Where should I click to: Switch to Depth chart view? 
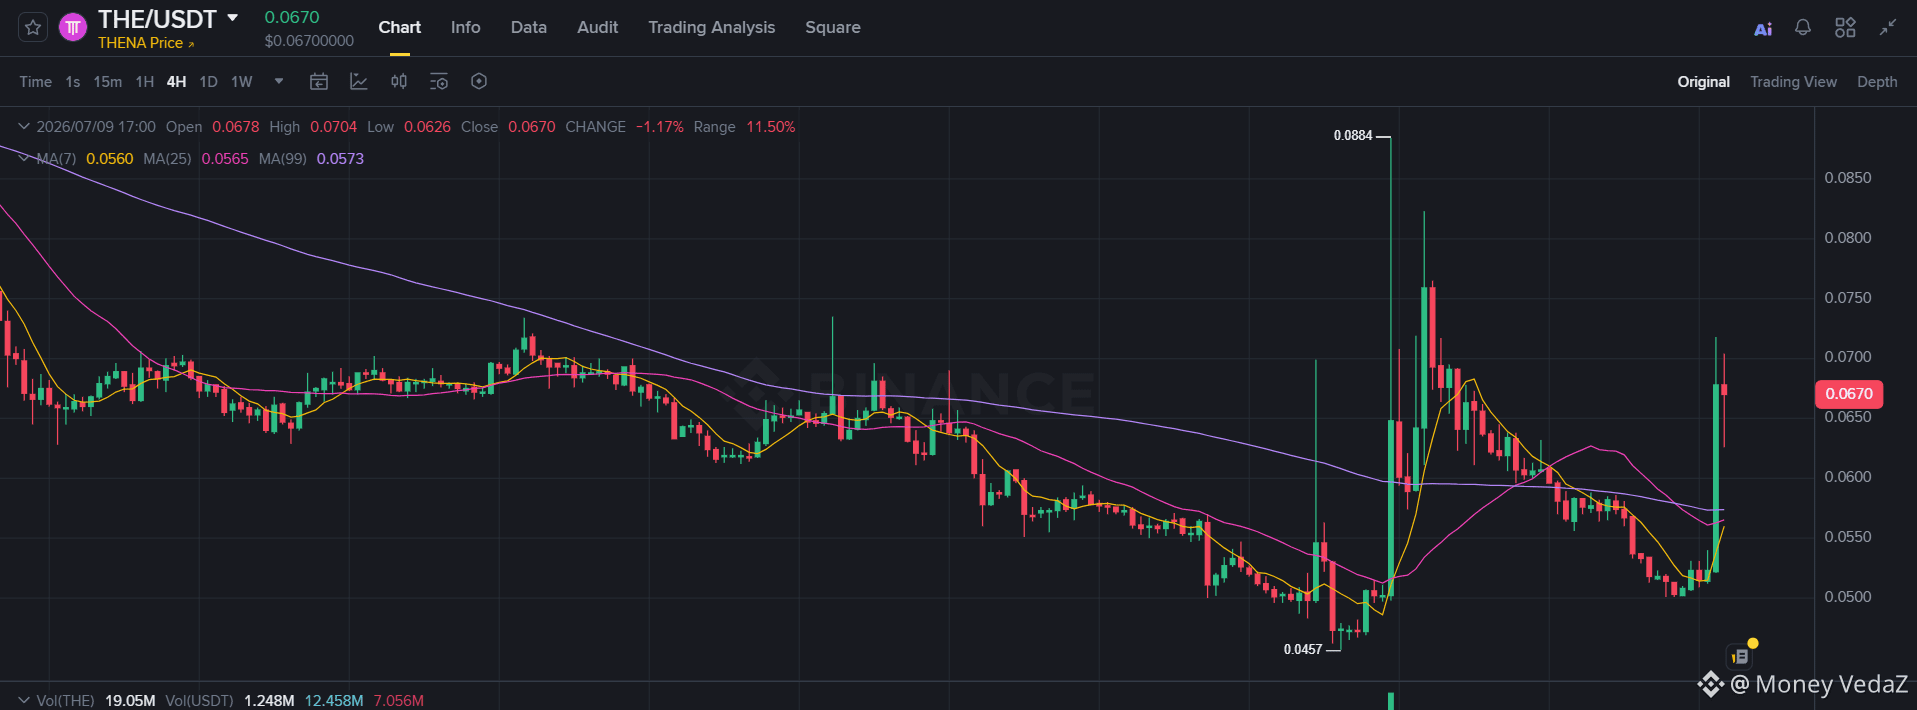point(1877,82)
